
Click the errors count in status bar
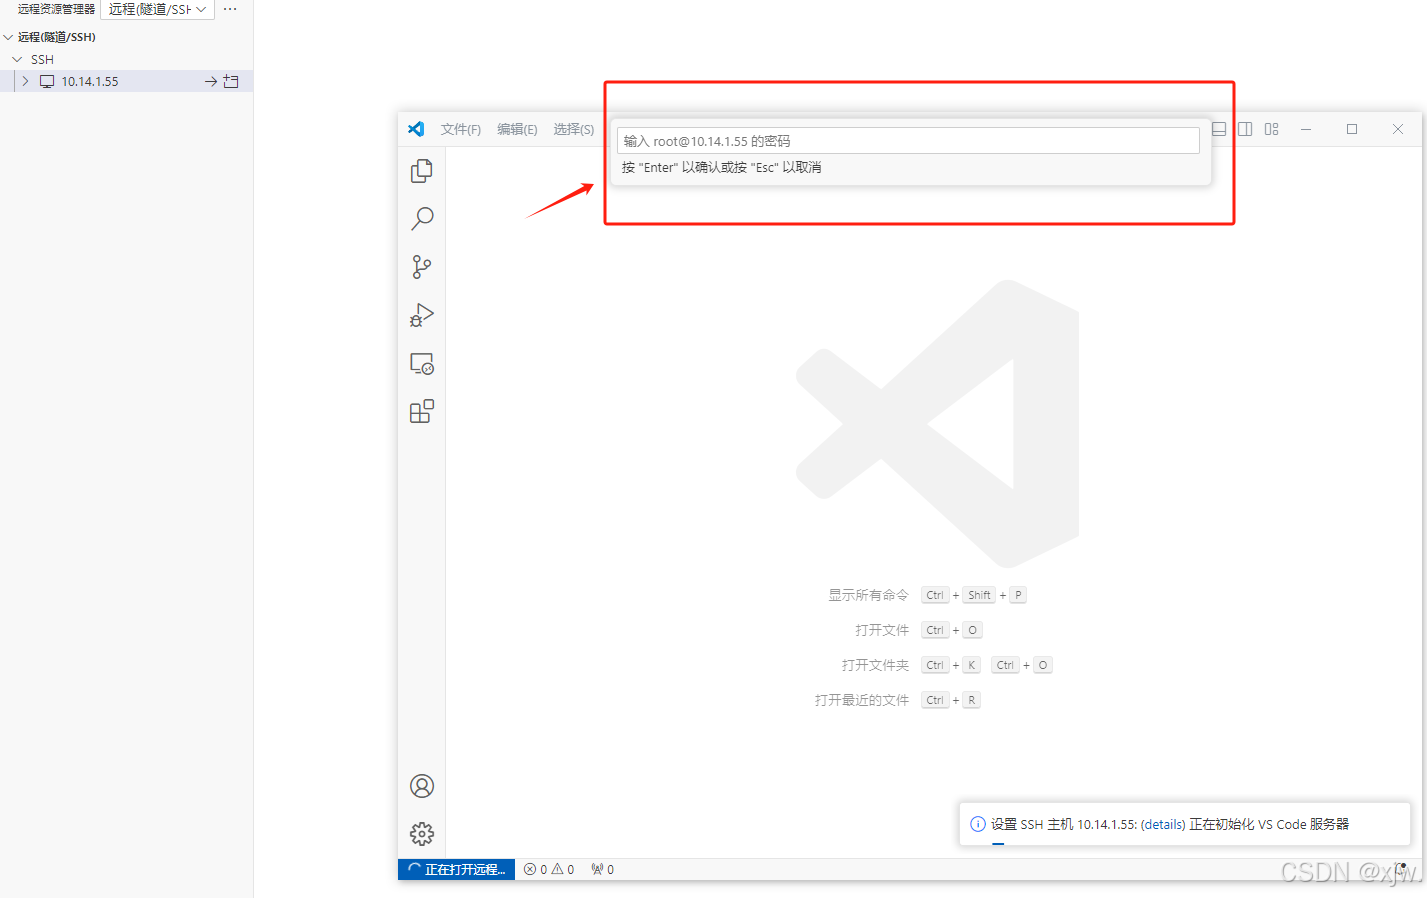(x=536, y=870)
